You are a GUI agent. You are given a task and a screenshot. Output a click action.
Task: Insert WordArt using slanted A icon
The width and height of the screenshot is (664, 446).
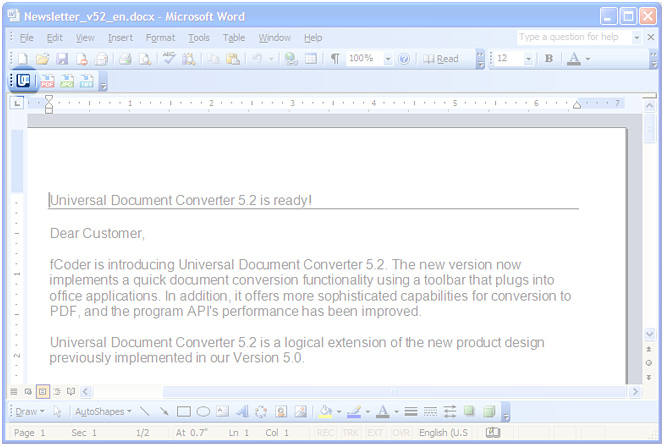(242, 411)
